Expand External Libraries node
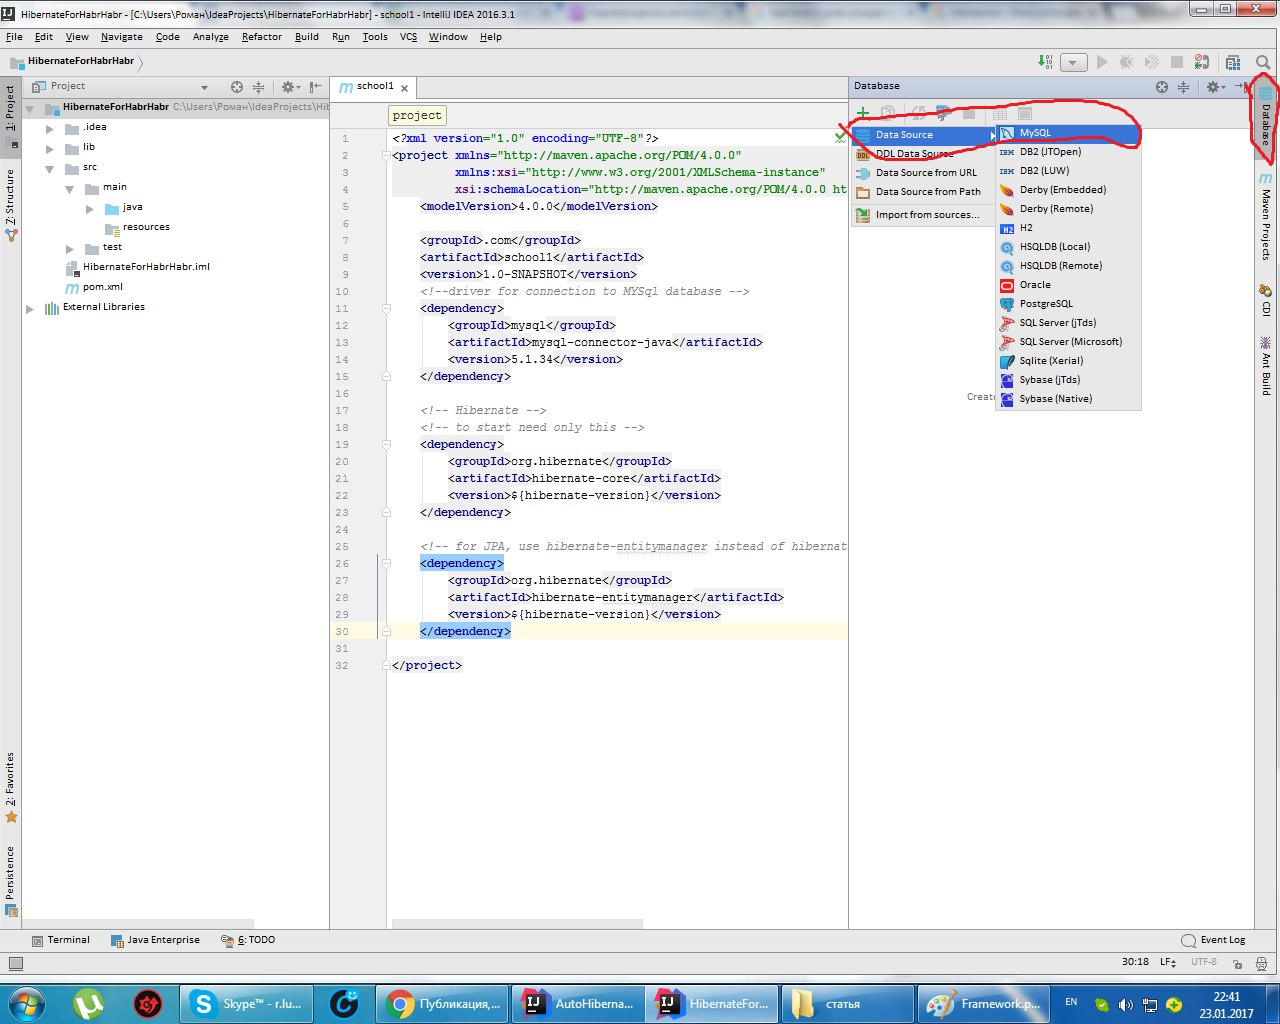The width and height of the screenshot is (1280, 1024). click(x=30, y=309)
